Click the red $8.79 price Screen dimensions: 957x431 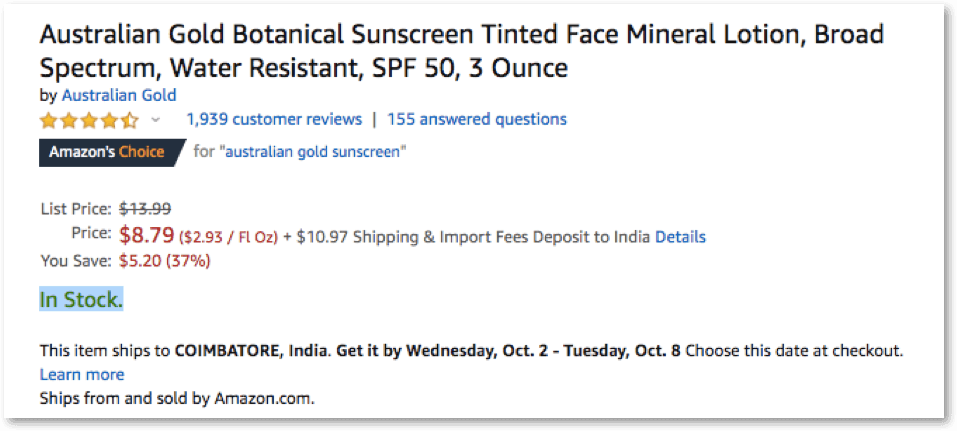click(146, 236)
